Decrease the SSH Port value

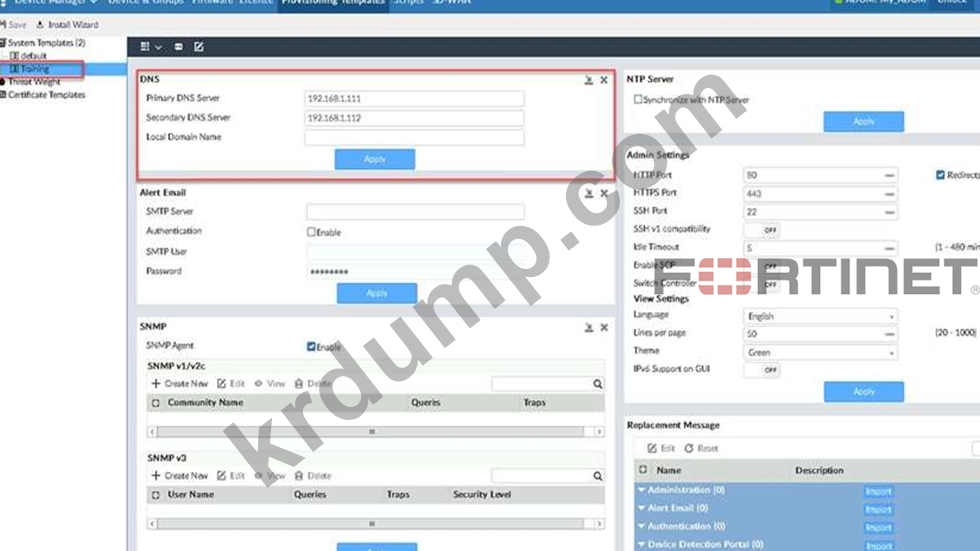coord(889,212)
